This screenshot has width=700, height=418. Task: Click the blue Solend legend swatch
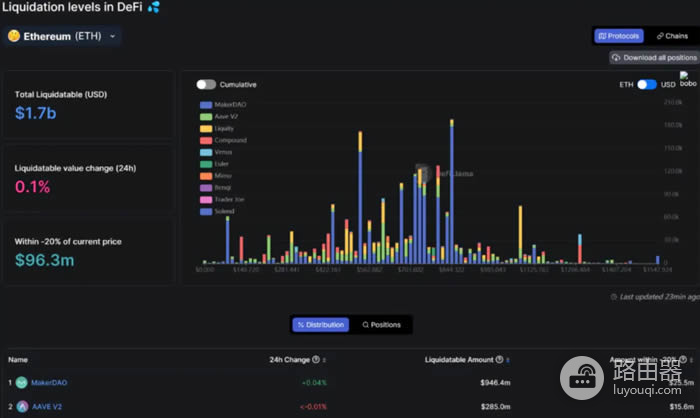coord(206,212)
